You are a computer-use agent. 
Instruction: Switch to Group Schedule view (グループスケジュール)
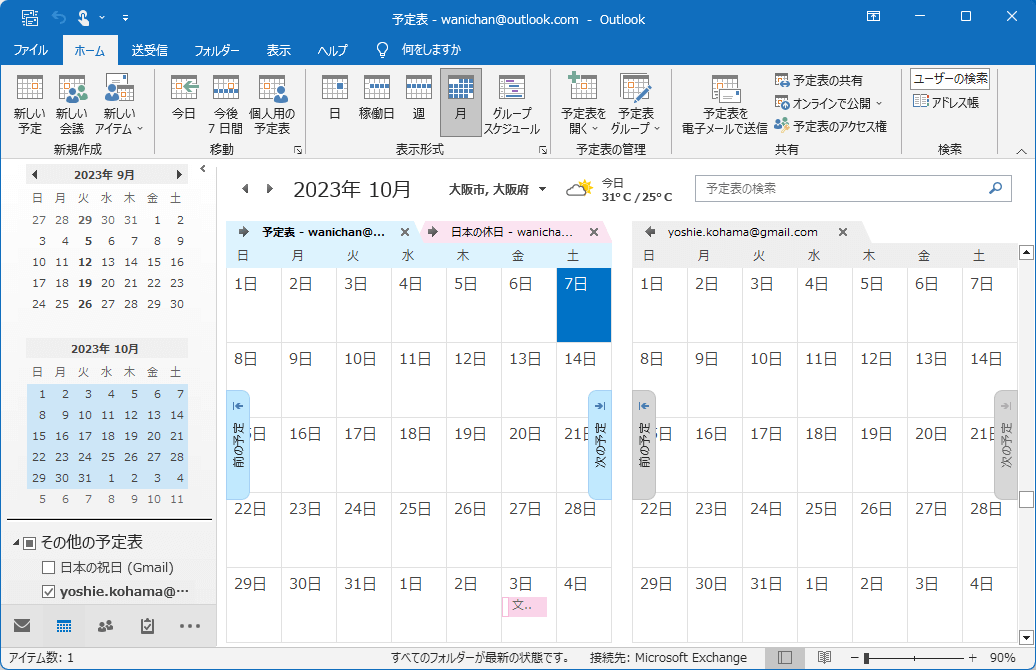(511, 104)
